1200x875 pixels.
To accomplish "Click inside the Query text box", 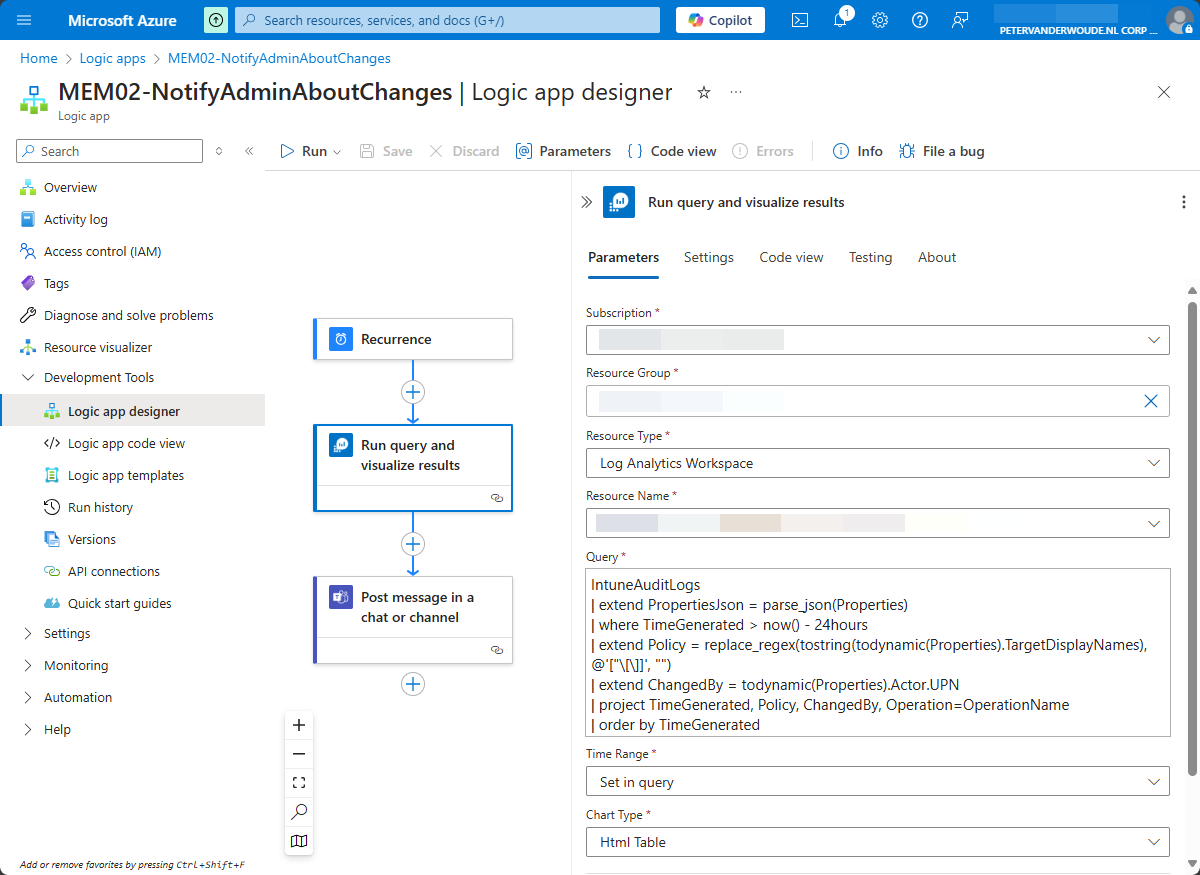I will click(x=877, y=652).
